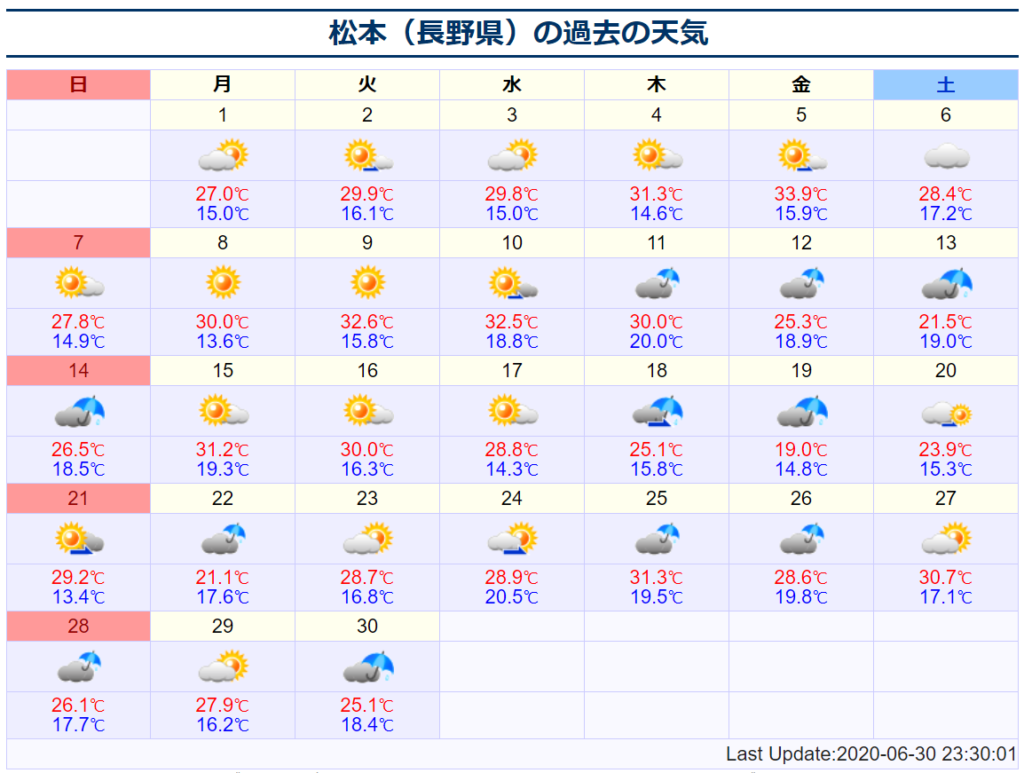Select the sunny icon on June 8

(x=223, y=283)
